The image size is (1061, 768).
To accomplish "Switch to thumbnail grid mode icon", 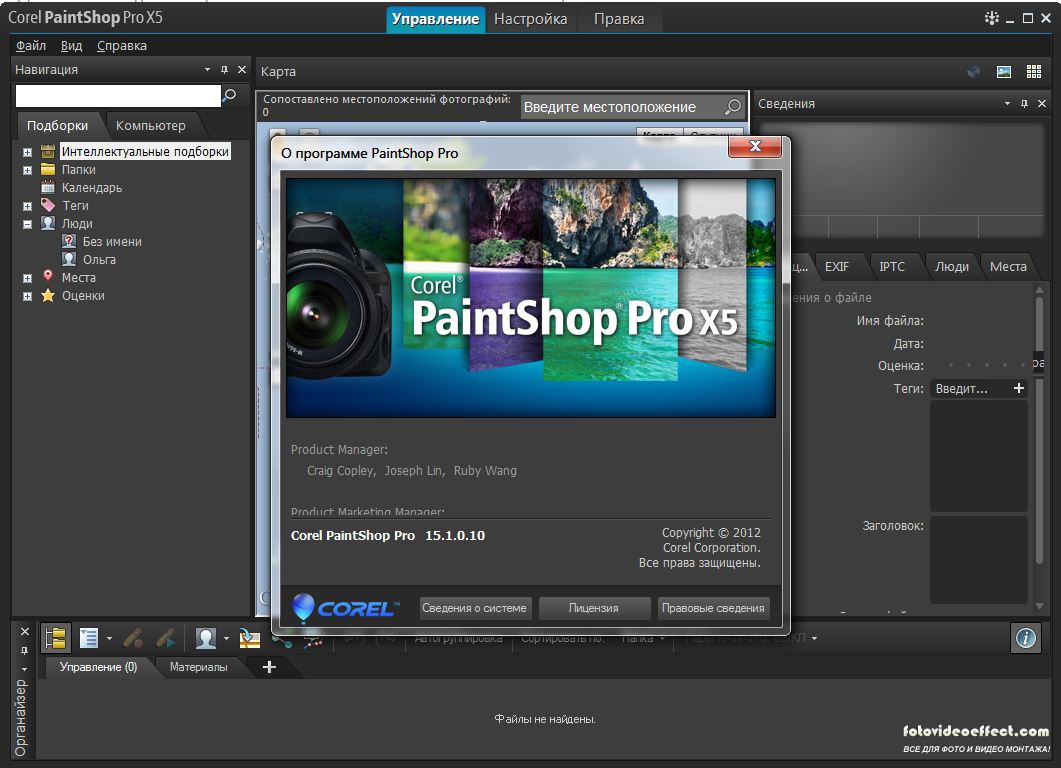I will 1034,71.
